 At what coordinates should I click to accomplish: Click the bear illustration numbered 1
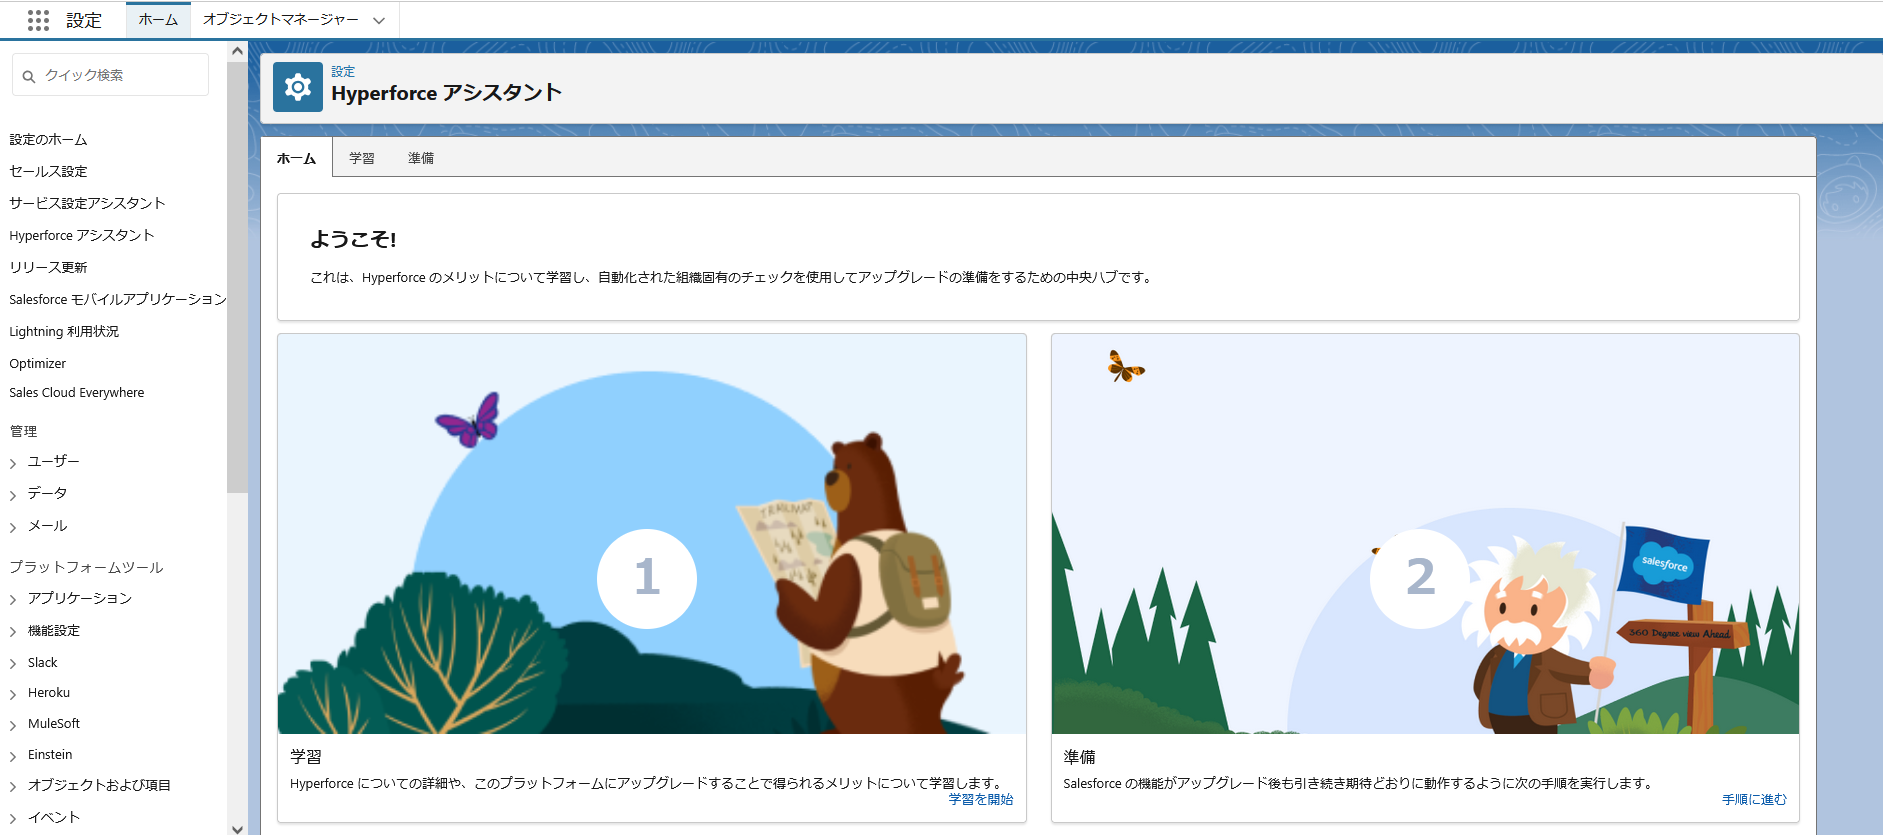652,534
